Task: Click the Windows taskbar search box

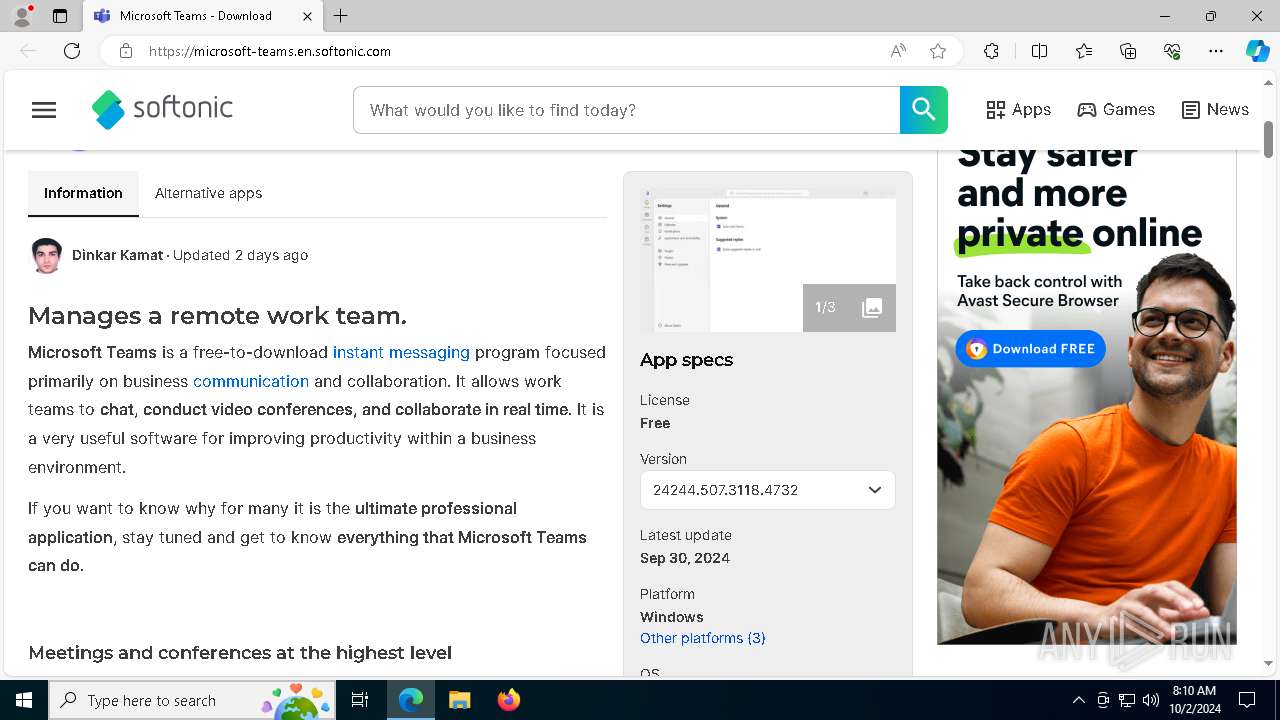Action: point(193,700)
